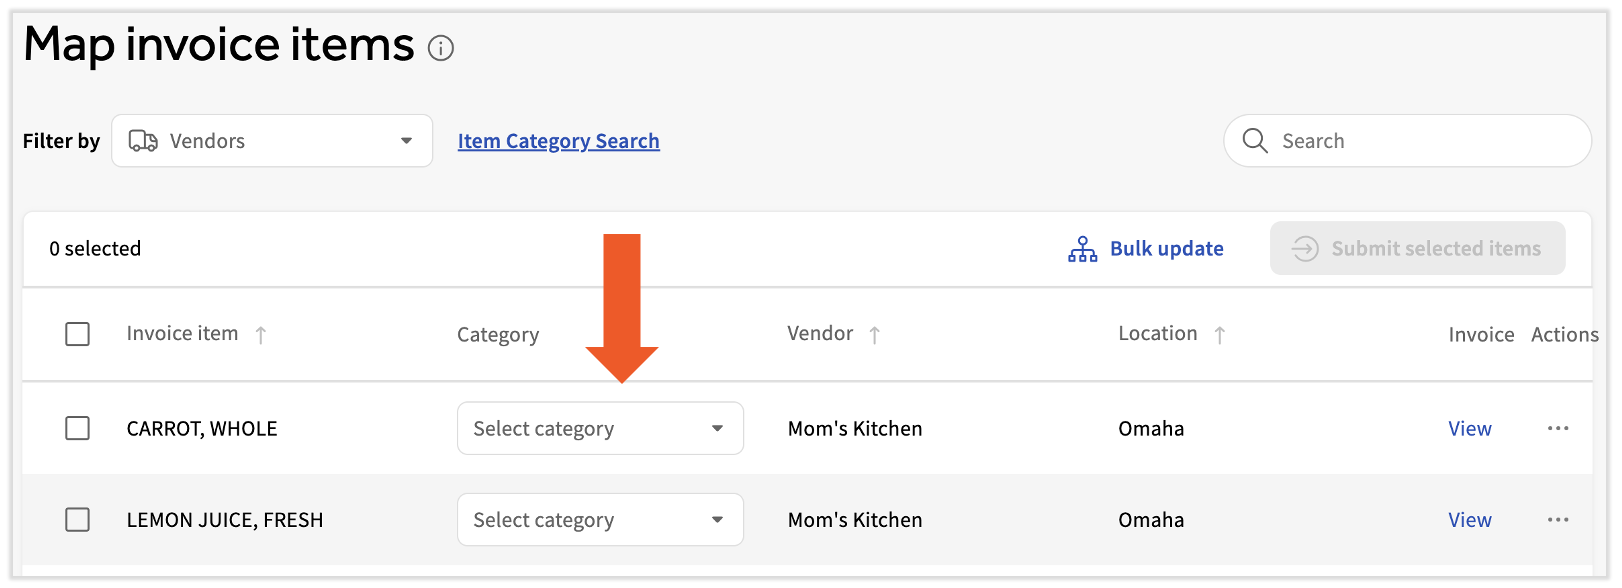
Task: Click the Submit selected items button
Action: point(1418,248)
